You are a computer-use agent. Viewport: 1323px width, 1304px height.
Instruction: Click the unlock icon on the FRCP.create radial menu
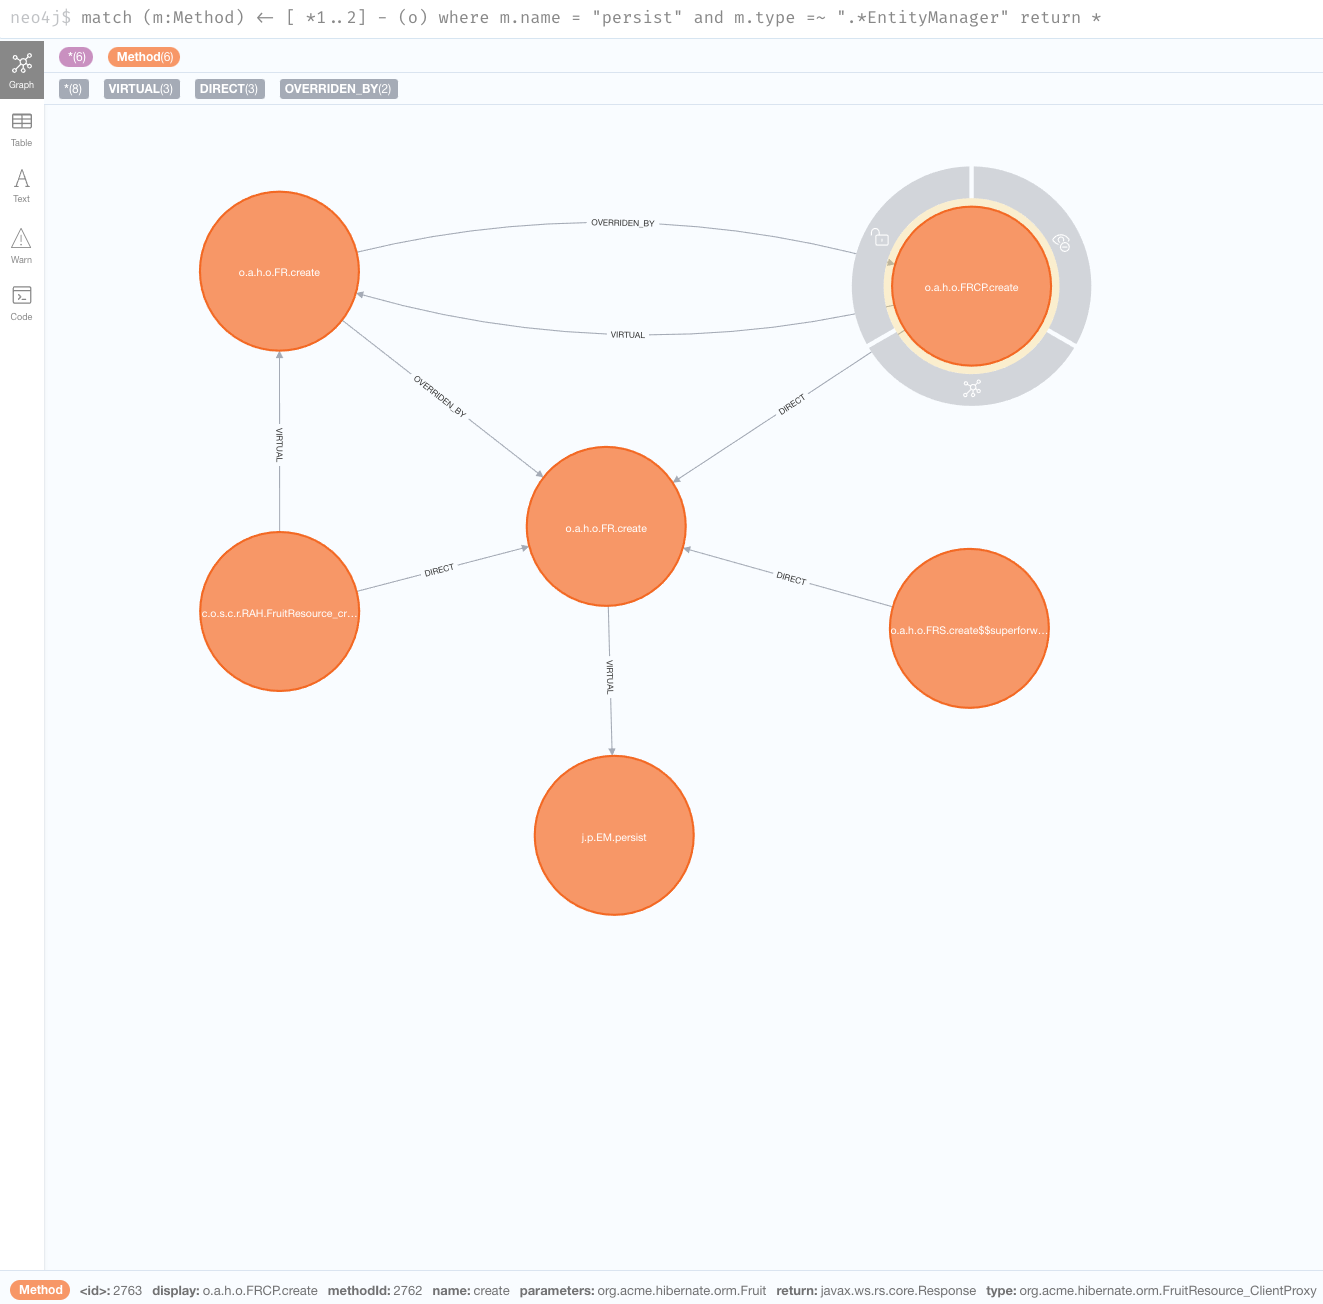tap(880, 236)
